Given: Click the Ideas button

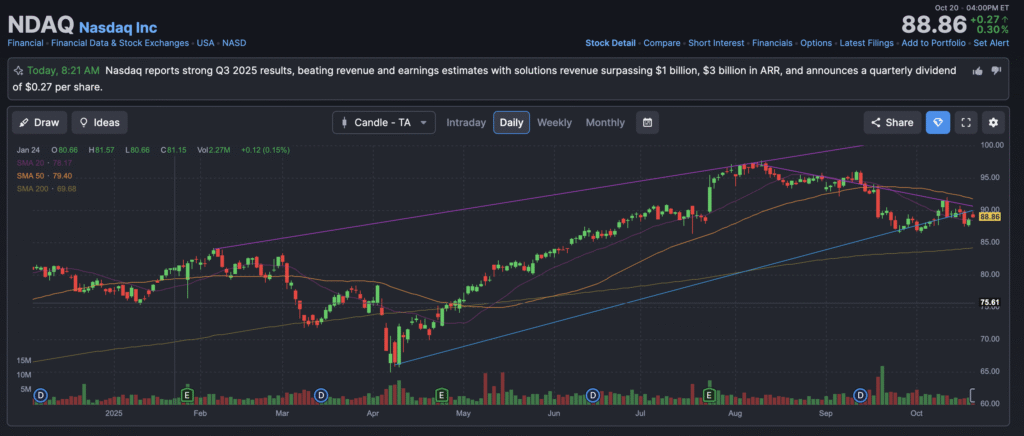Looking at the screenshot, I should point(99,123).
